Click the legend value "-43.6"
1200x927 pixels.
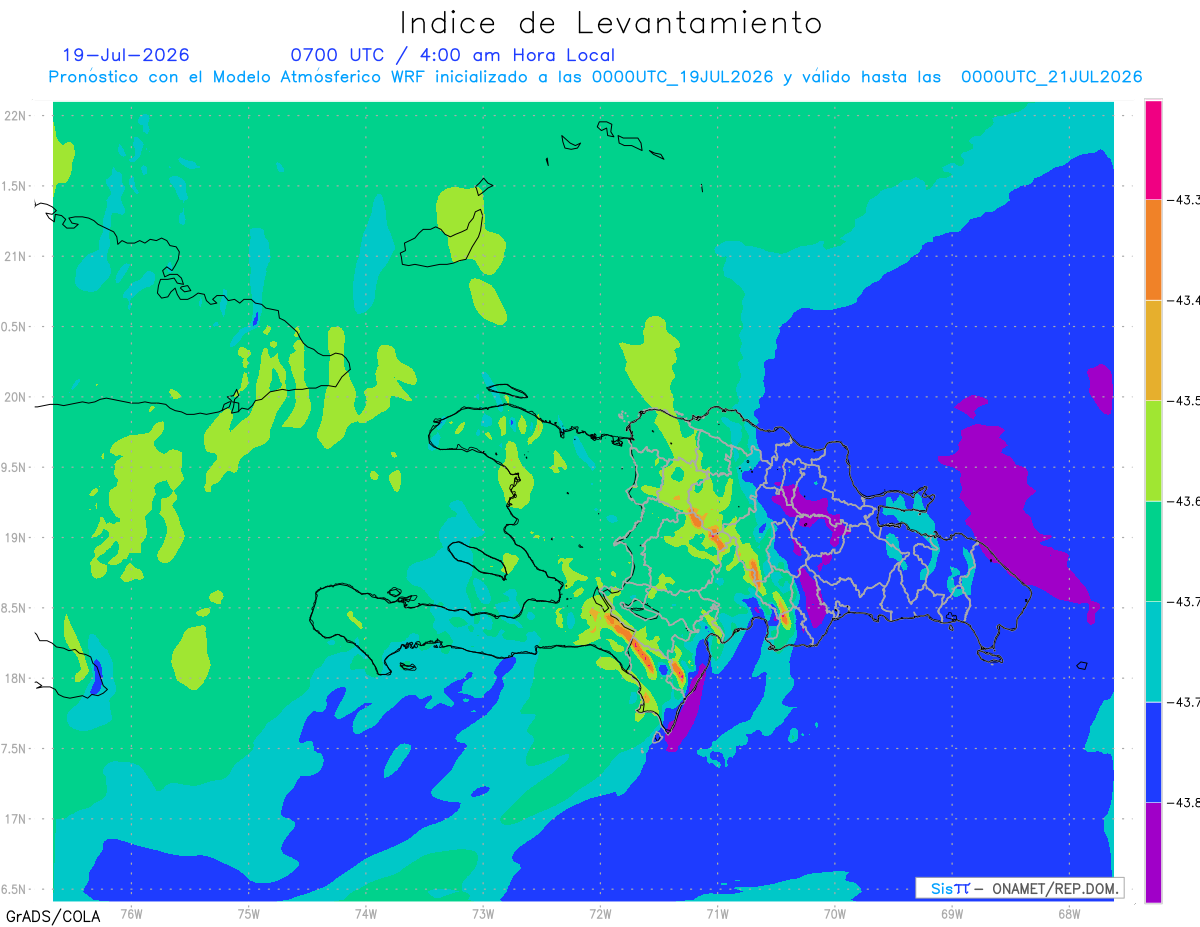click(1185, 501)
